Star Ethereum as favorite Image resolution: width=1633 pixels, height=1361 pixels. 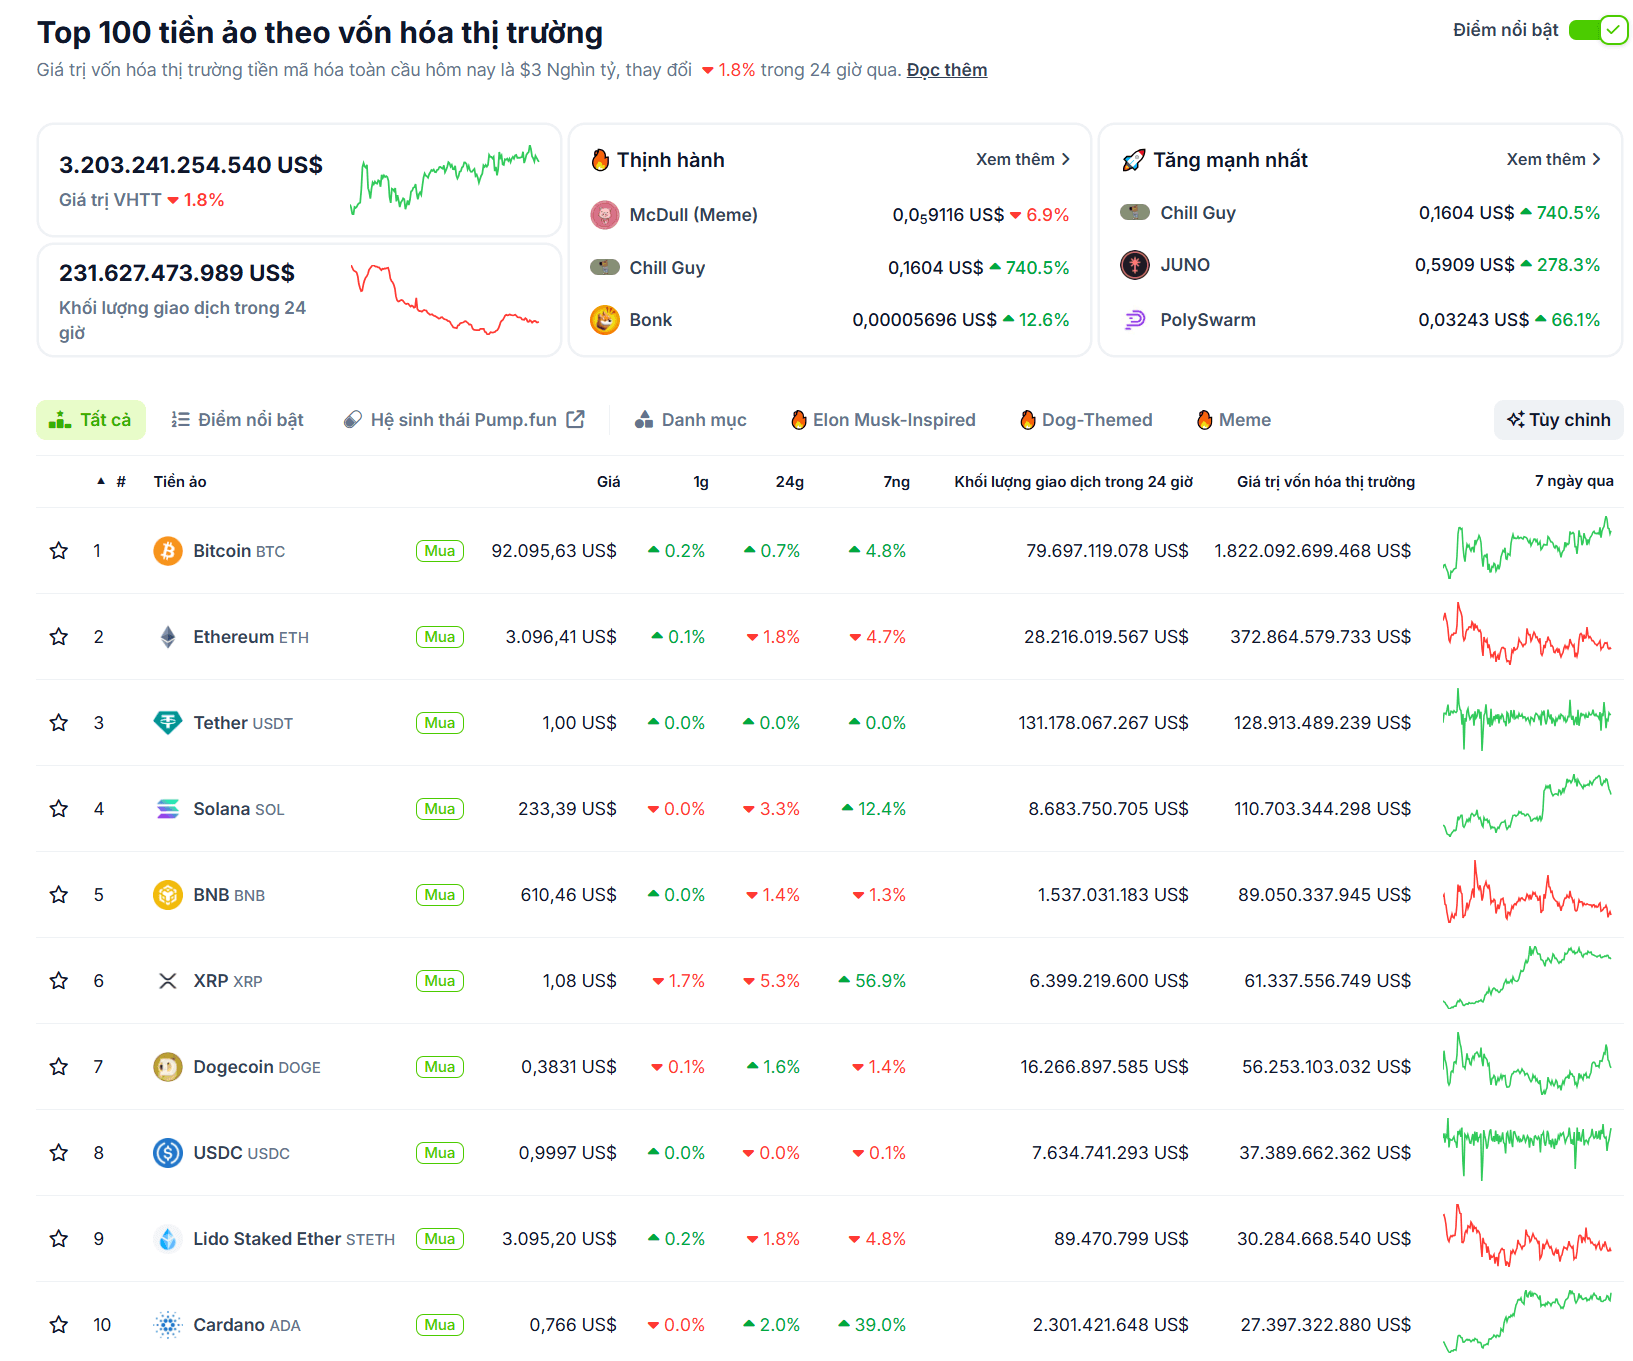(59, 636)
